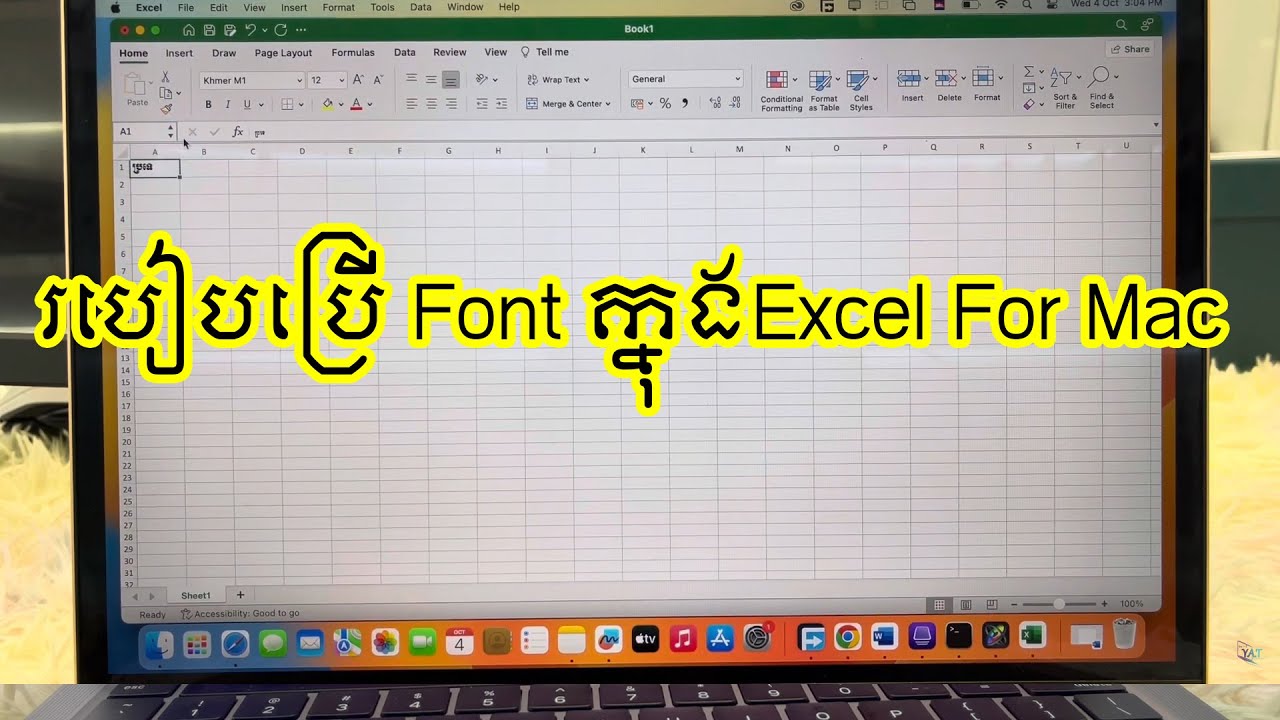1280x720 pixels.
Task: Open the font size 12 dropdown
Action: [341, 80]
